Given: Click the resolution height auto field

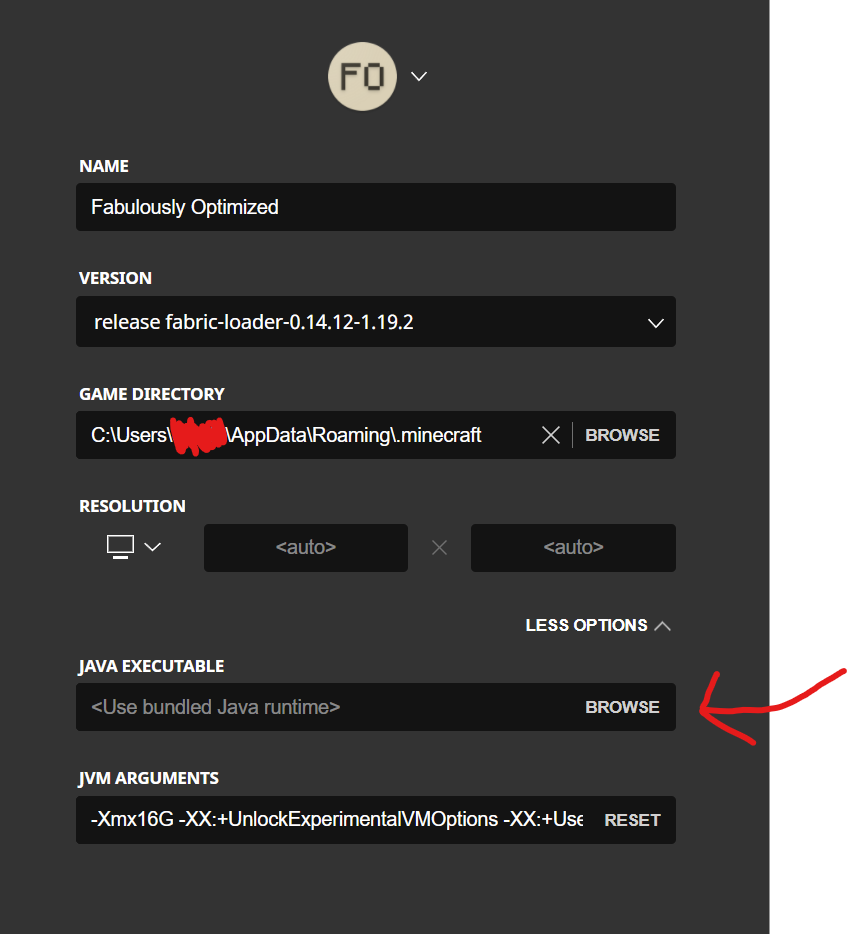Looking at the screenshot, I should 573,547.
